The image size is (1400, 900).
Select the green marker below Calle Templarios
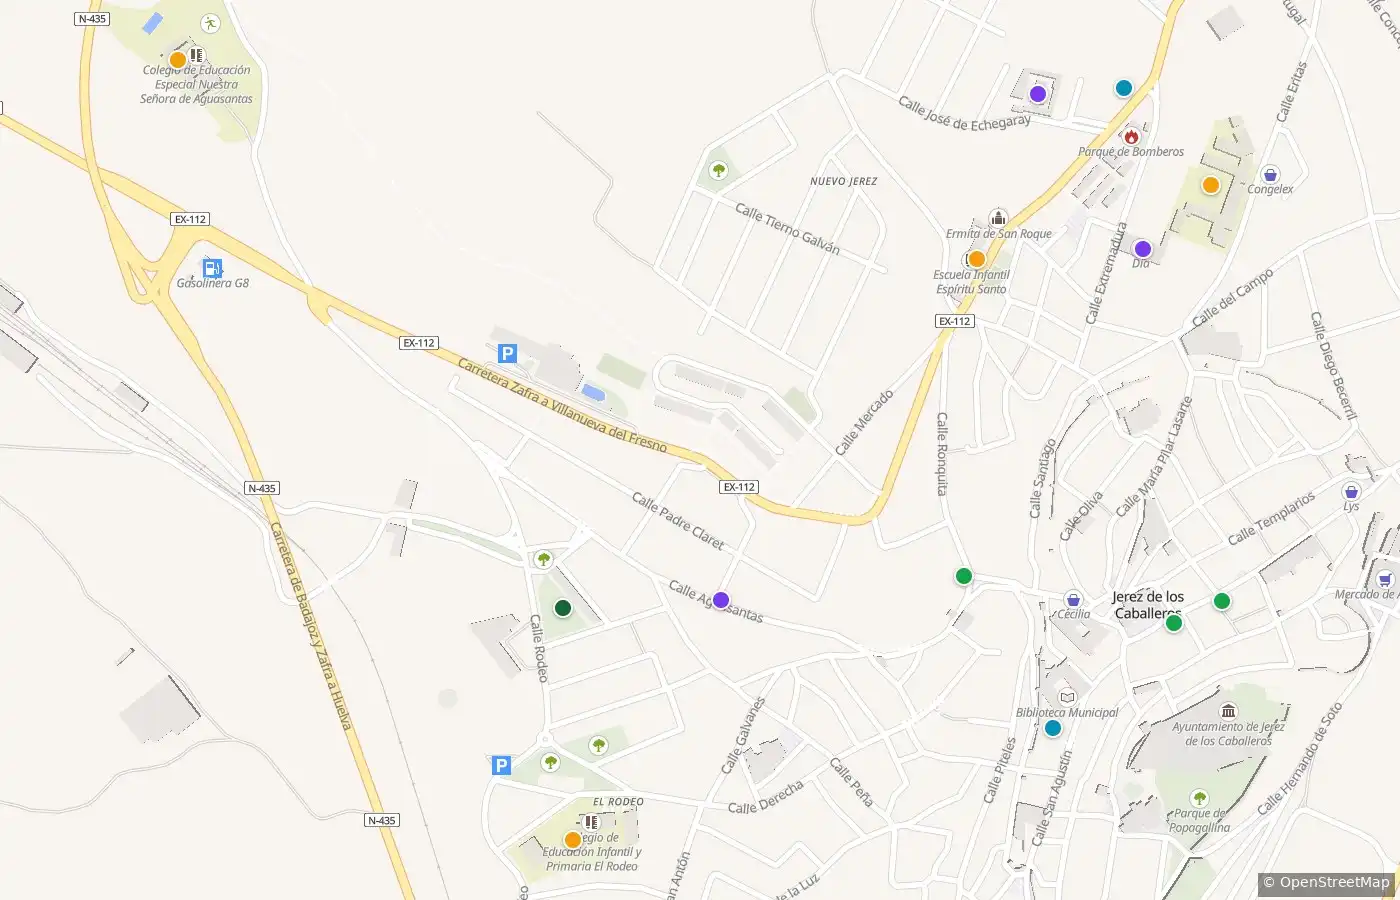point(1222,601)
